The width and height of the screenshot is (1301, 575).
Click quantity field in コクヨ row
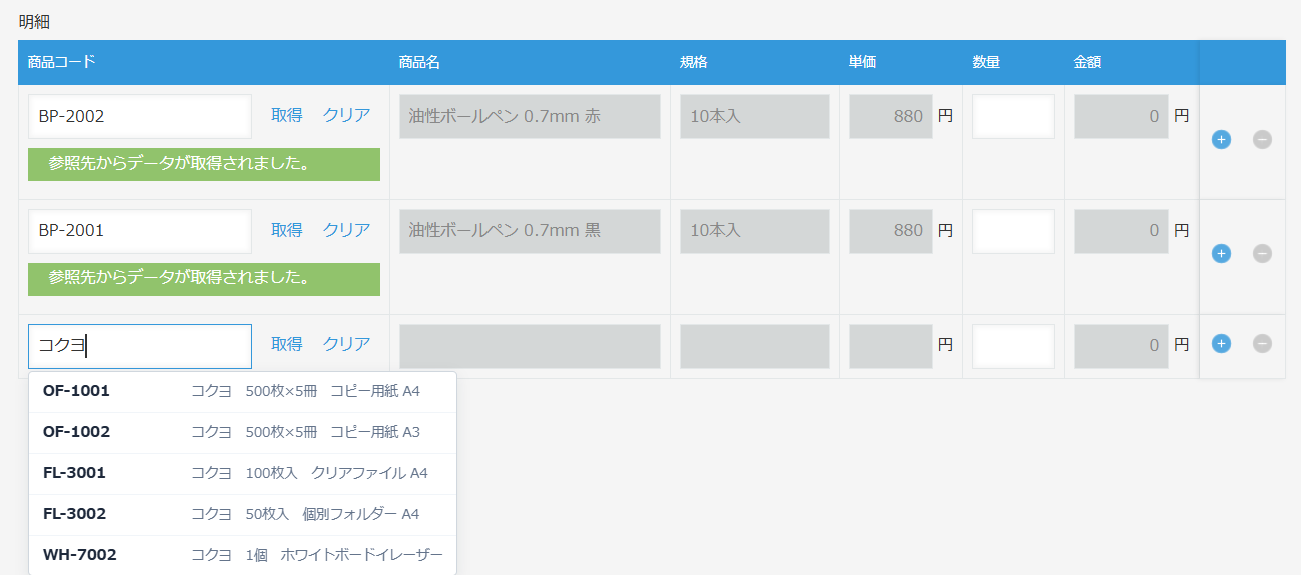click(x=1013, y=346)
